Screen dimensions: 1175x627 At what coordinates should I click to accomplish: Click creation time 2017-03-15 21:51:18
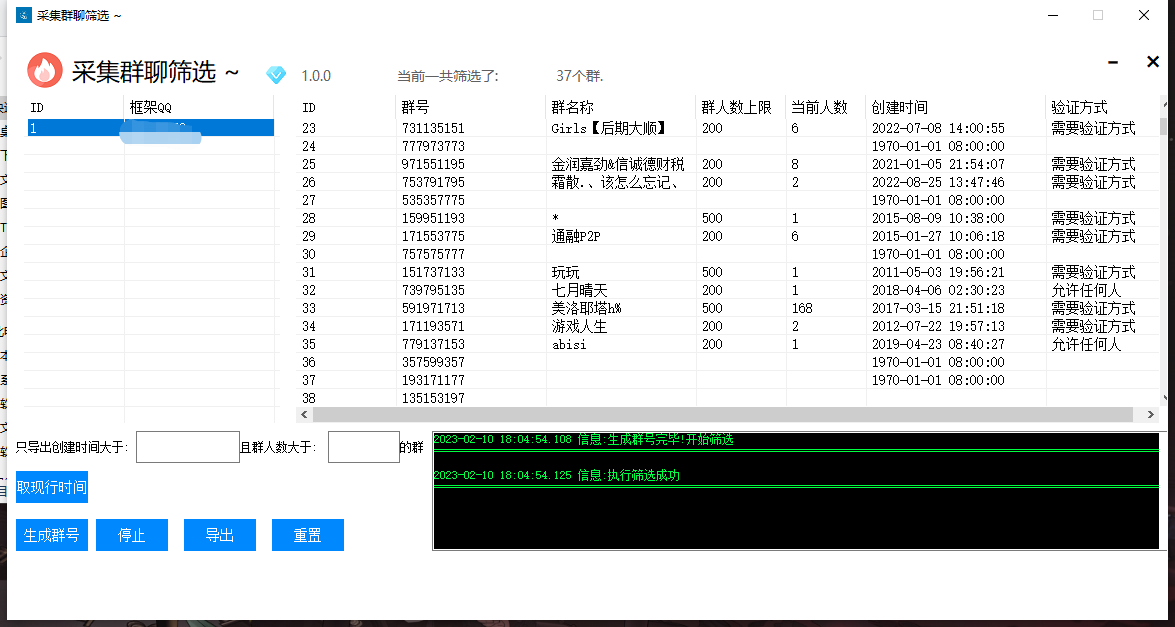(938, 308)
